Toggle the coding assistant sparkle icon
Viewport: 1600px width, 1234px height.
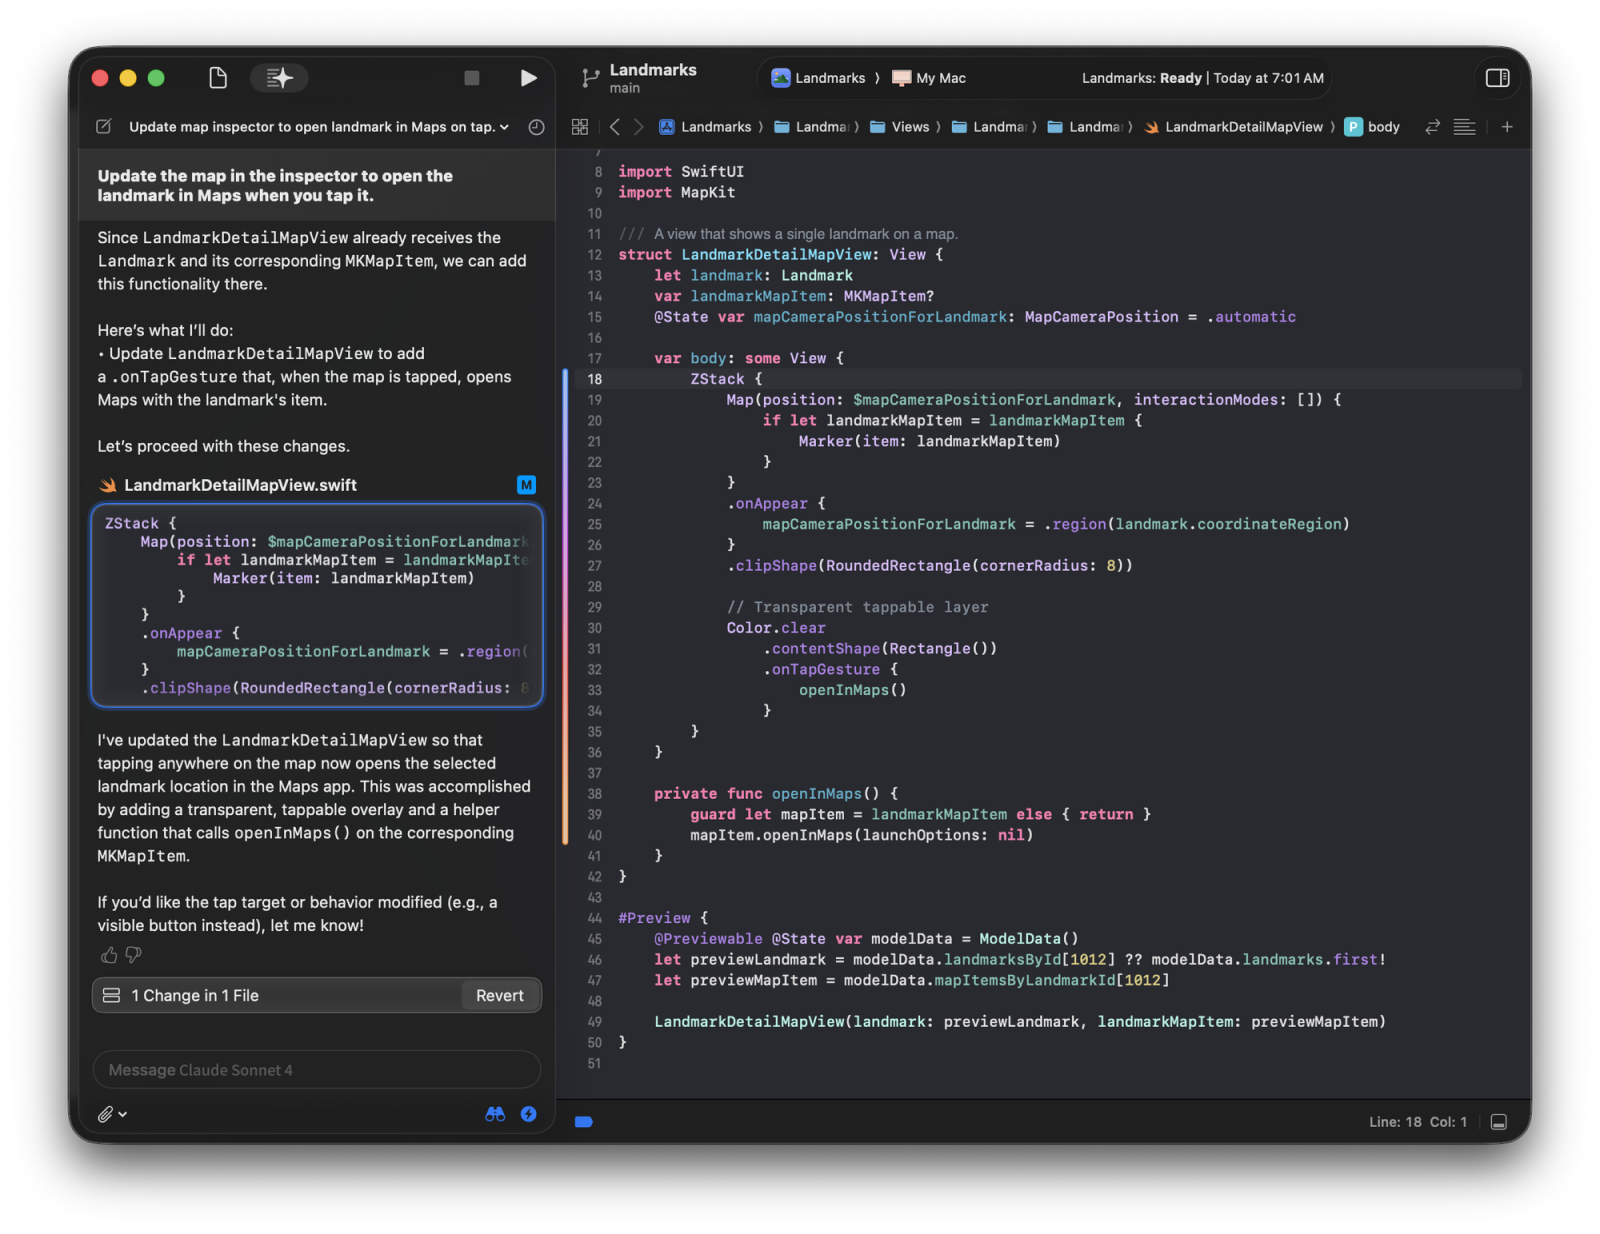pos(279,78)
